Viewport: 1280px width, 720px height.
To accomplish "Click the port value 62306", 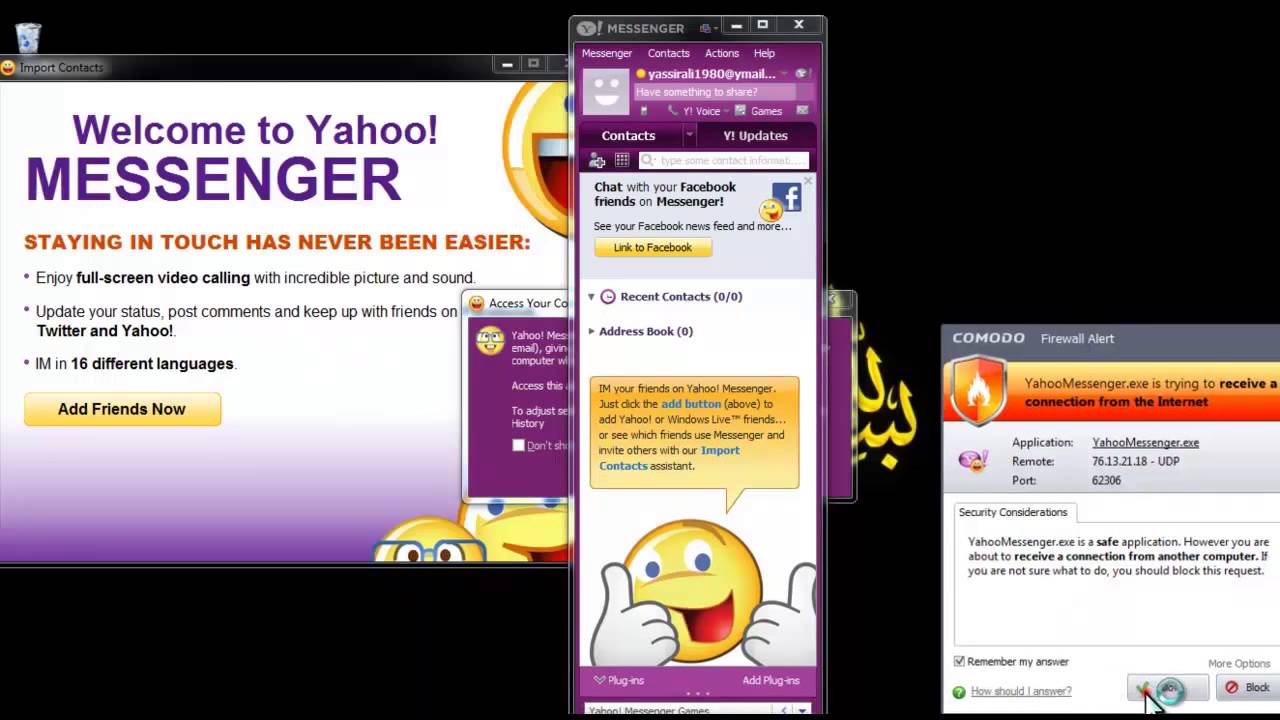I will [1106, 480].
